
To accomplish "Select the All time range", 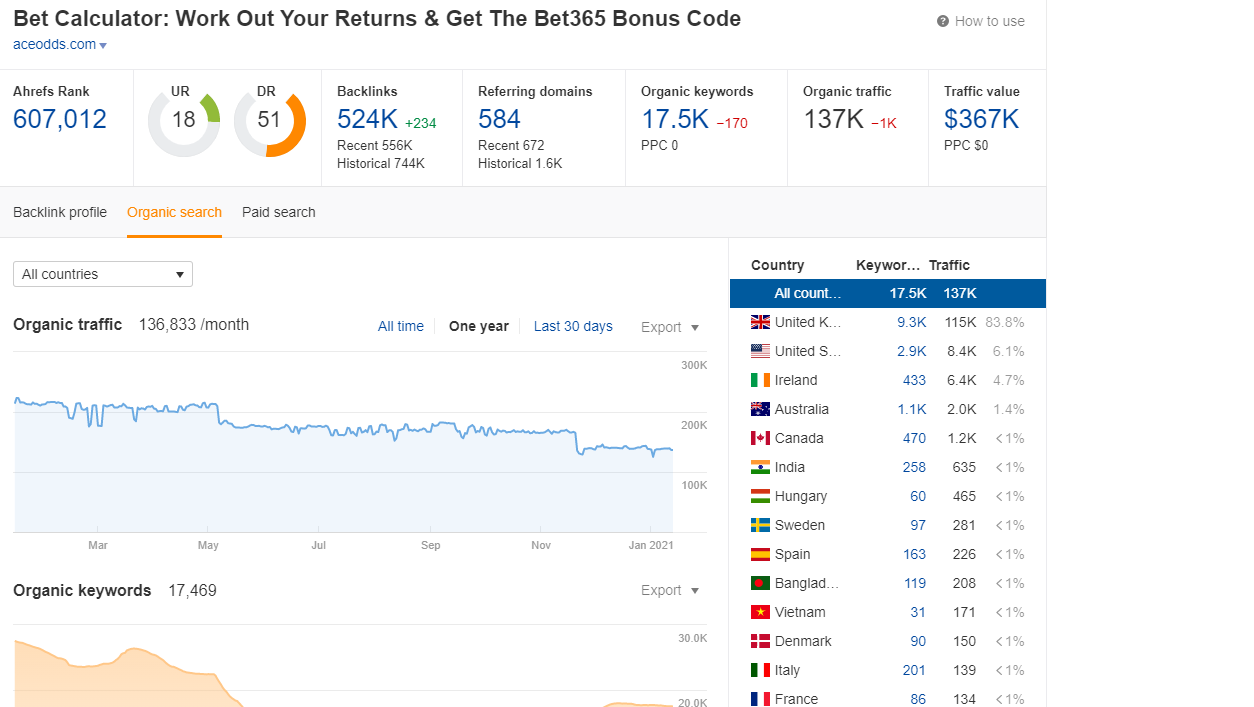I will [x=400, y=326].
